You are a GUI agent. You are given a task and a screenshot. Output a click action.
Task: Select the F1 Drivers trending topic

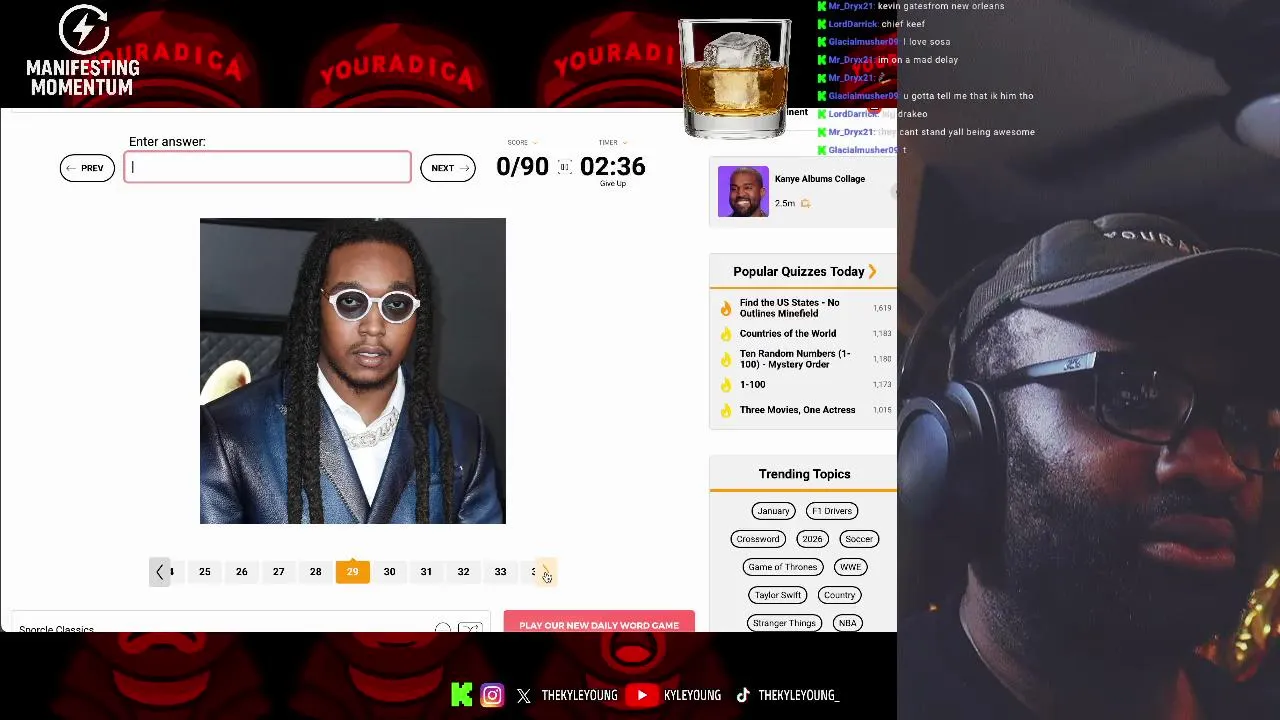(x=832, y=511)
